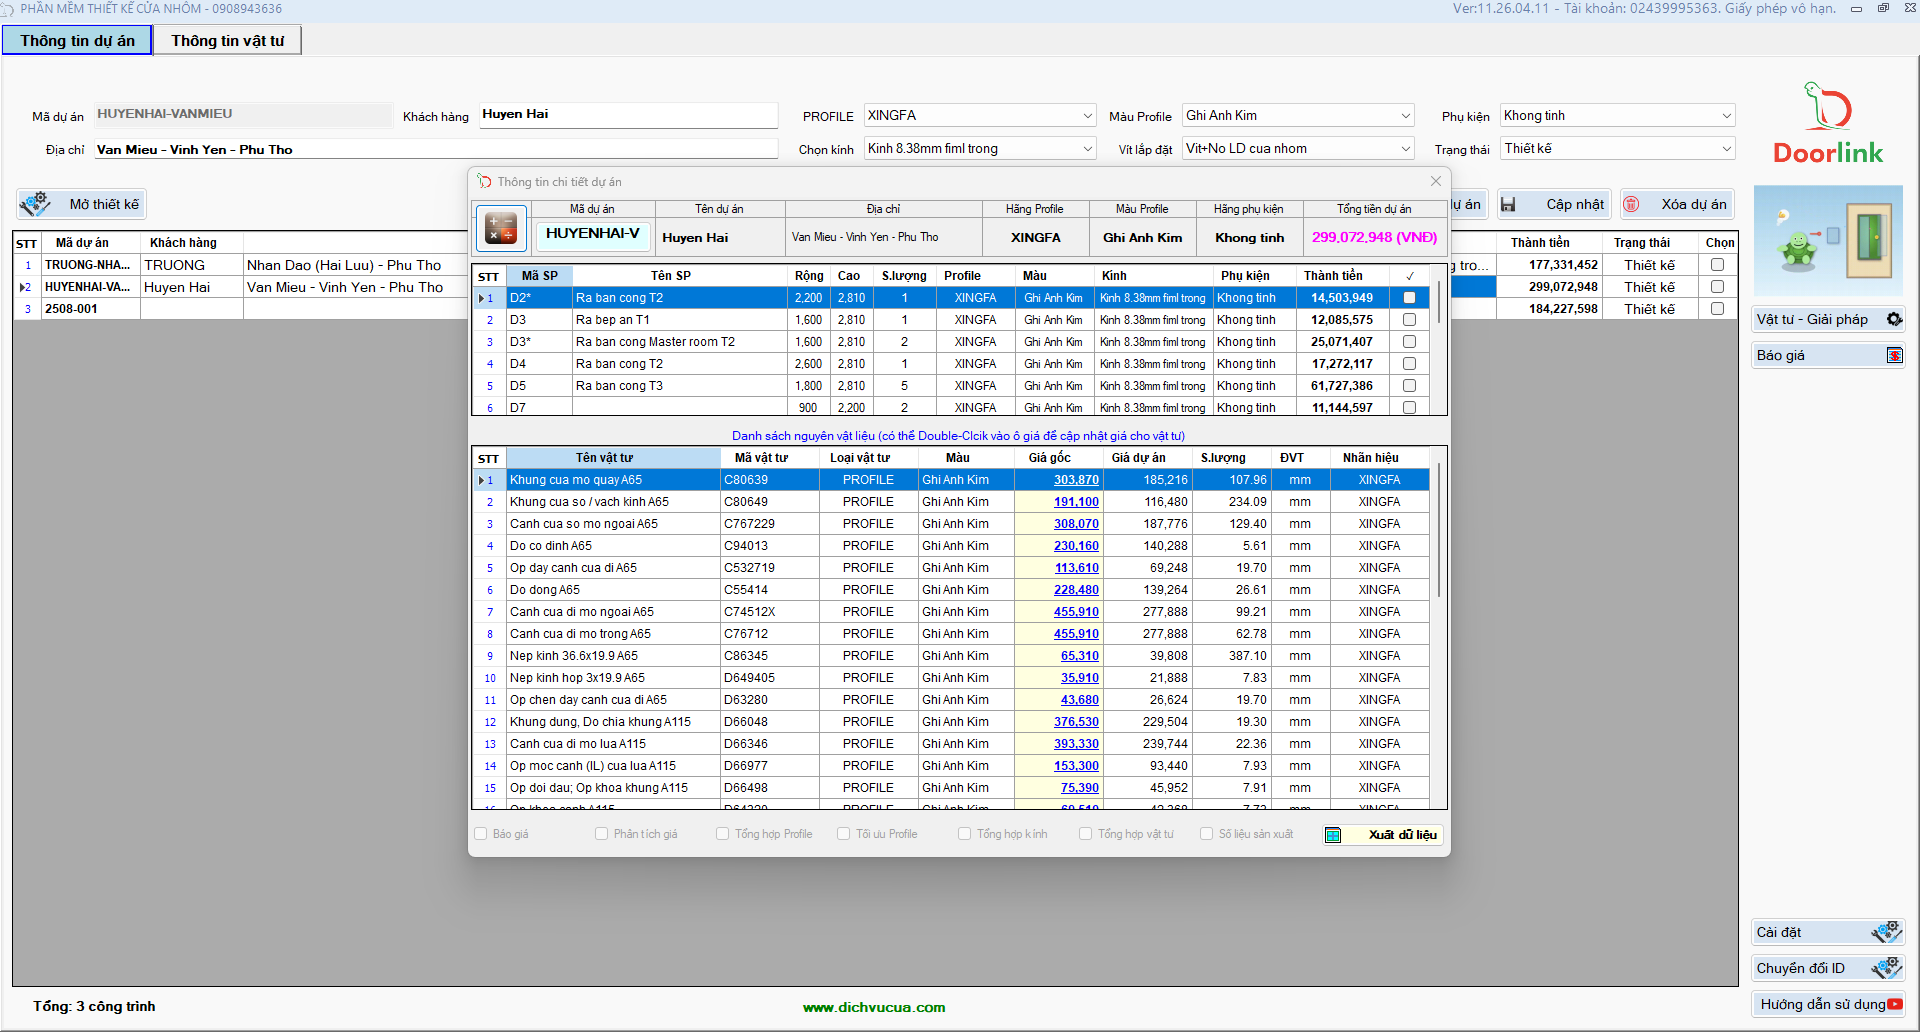Tick the checkbox for product row D3
Image resolution: width=1920 pixels, height=1032 pixels.
click(x=1409, y=320)
